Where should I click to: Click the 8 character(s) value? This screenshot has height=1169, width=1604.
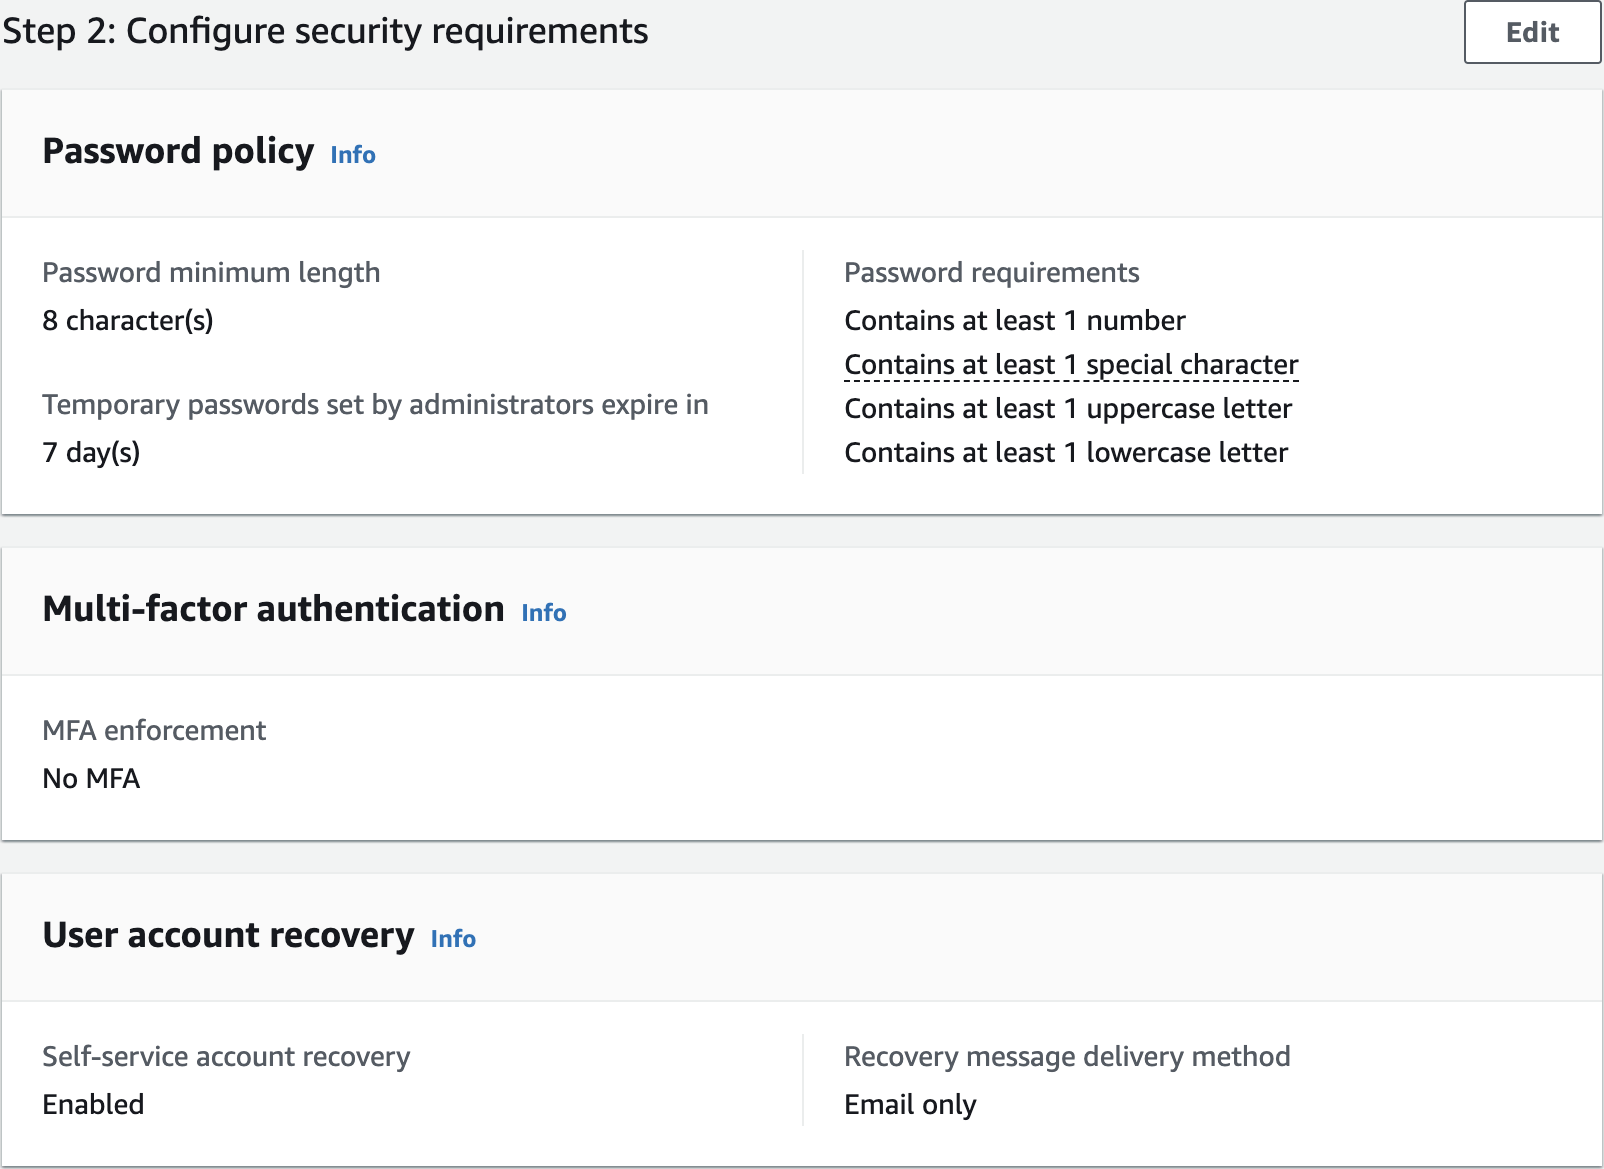pos(128,321)
